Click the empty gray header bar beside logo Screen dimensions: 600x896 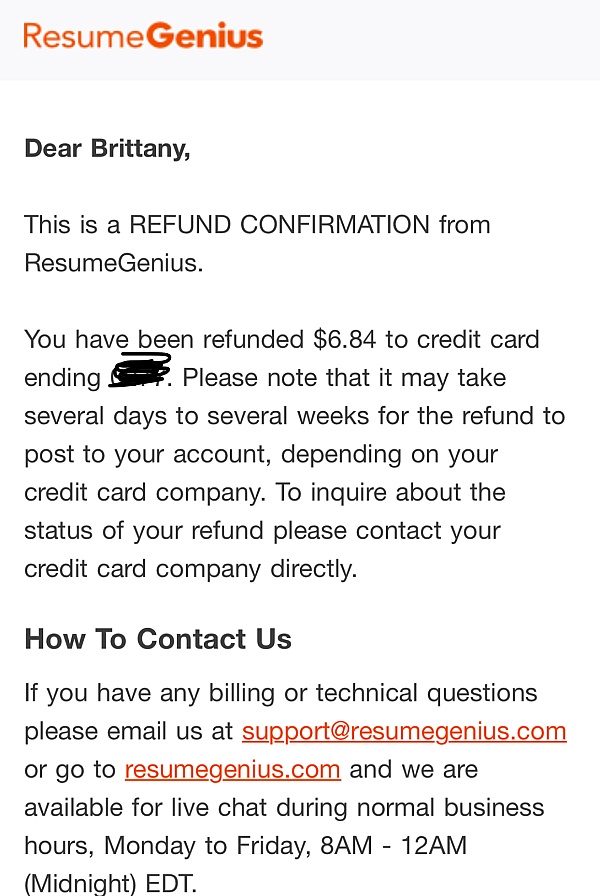430,38
